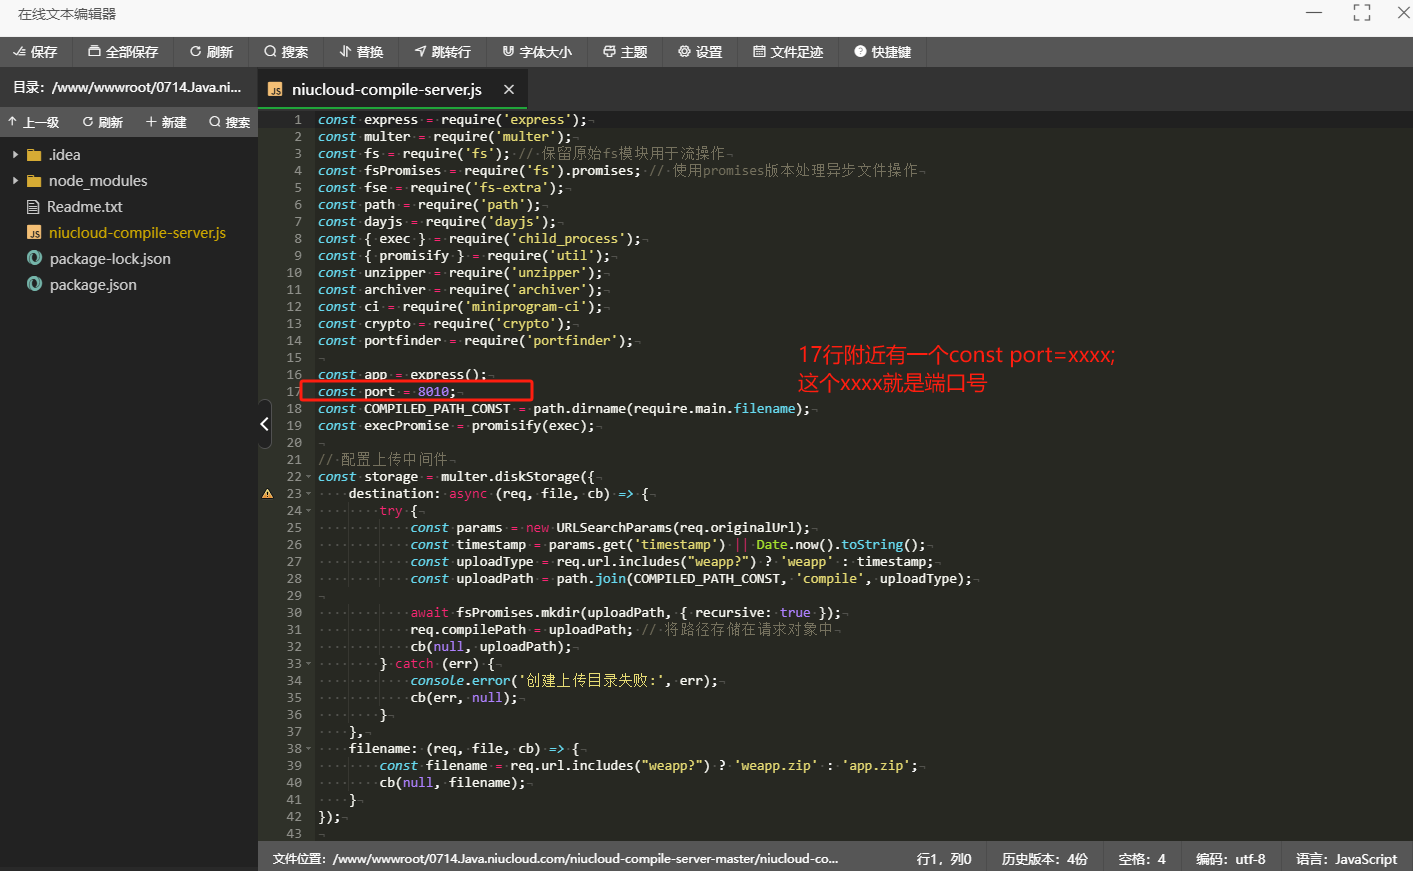Collapse the file sidebar with the arrow handle
This screenshot has width=1413, height=871.
[264, 424]
